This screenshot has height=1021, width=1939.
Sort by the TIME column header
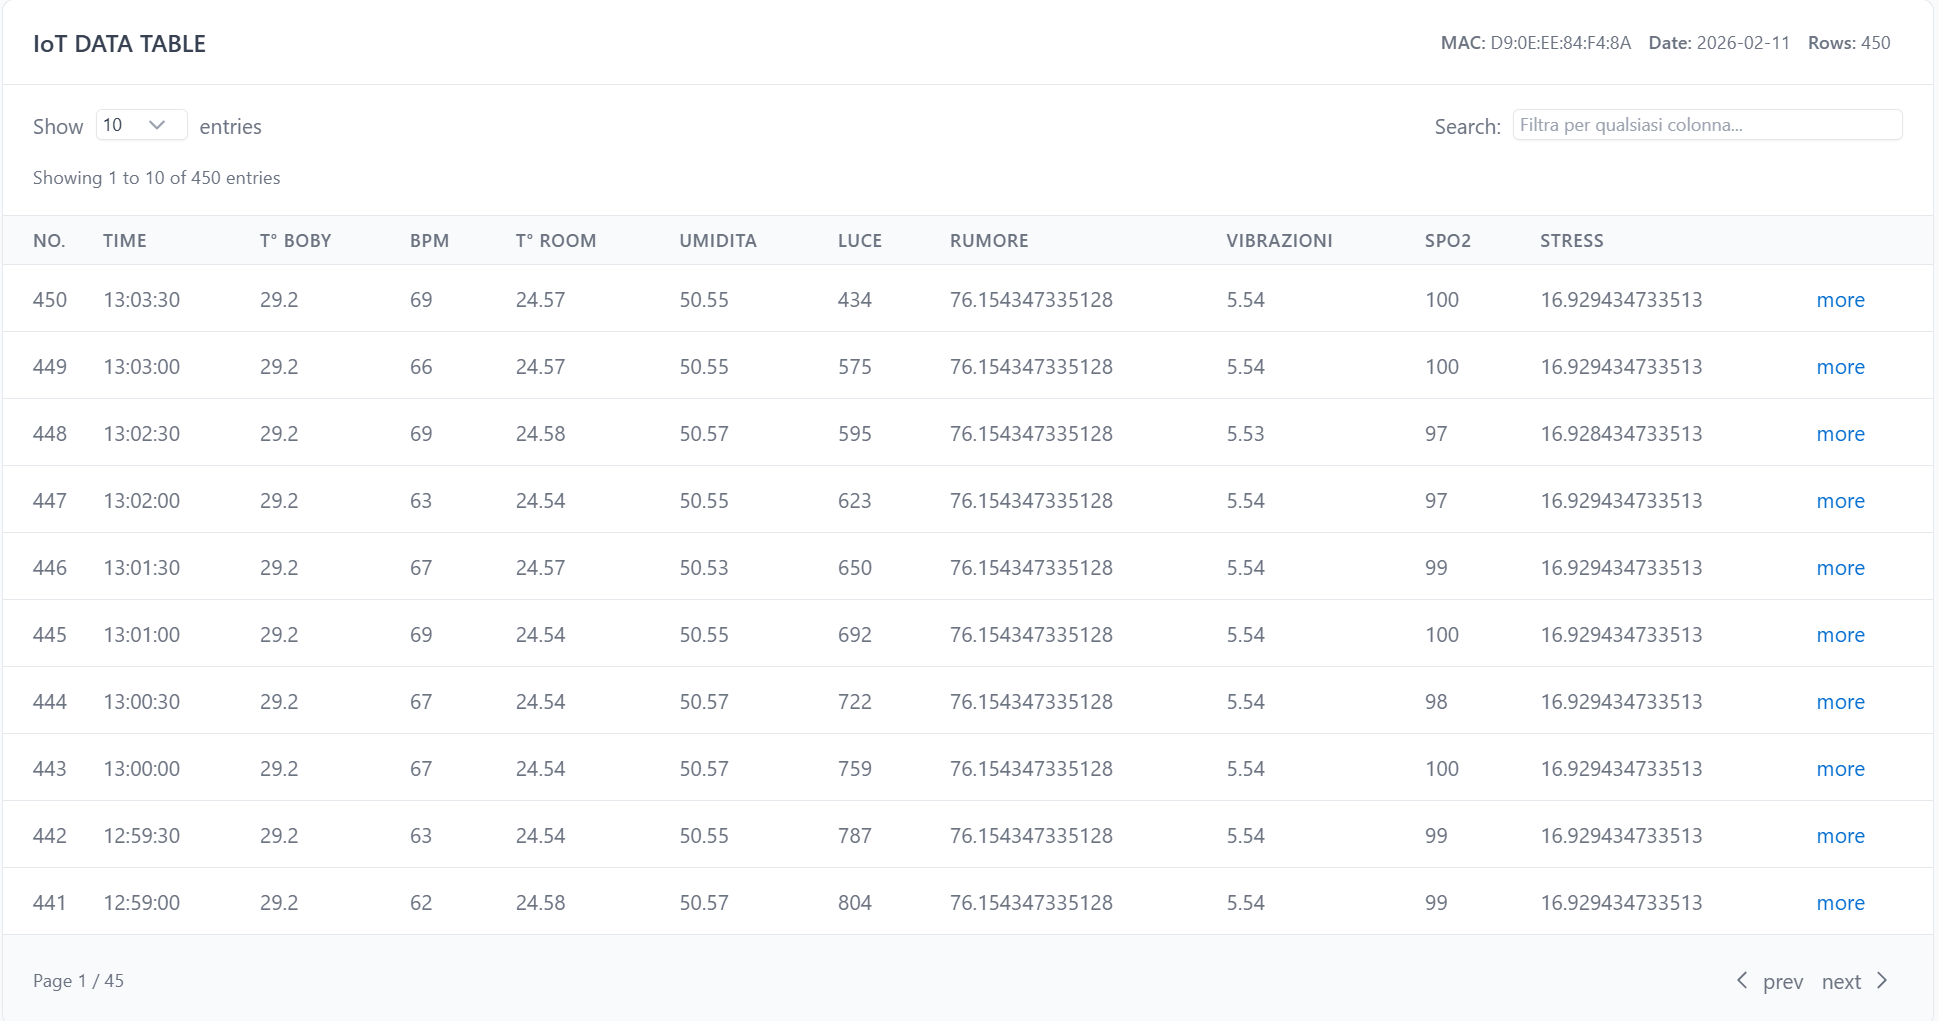(x=125, y=241)
